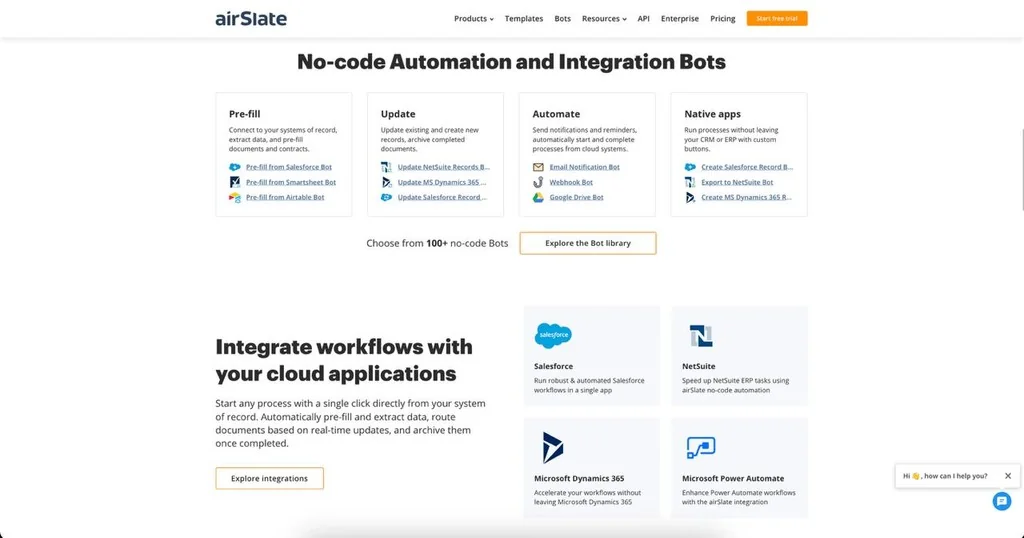The height and width of the screenshot is (538, 1024).
Task: Click the Microsoft Dynamics 365 card title
Action: (x=579, y=479)
